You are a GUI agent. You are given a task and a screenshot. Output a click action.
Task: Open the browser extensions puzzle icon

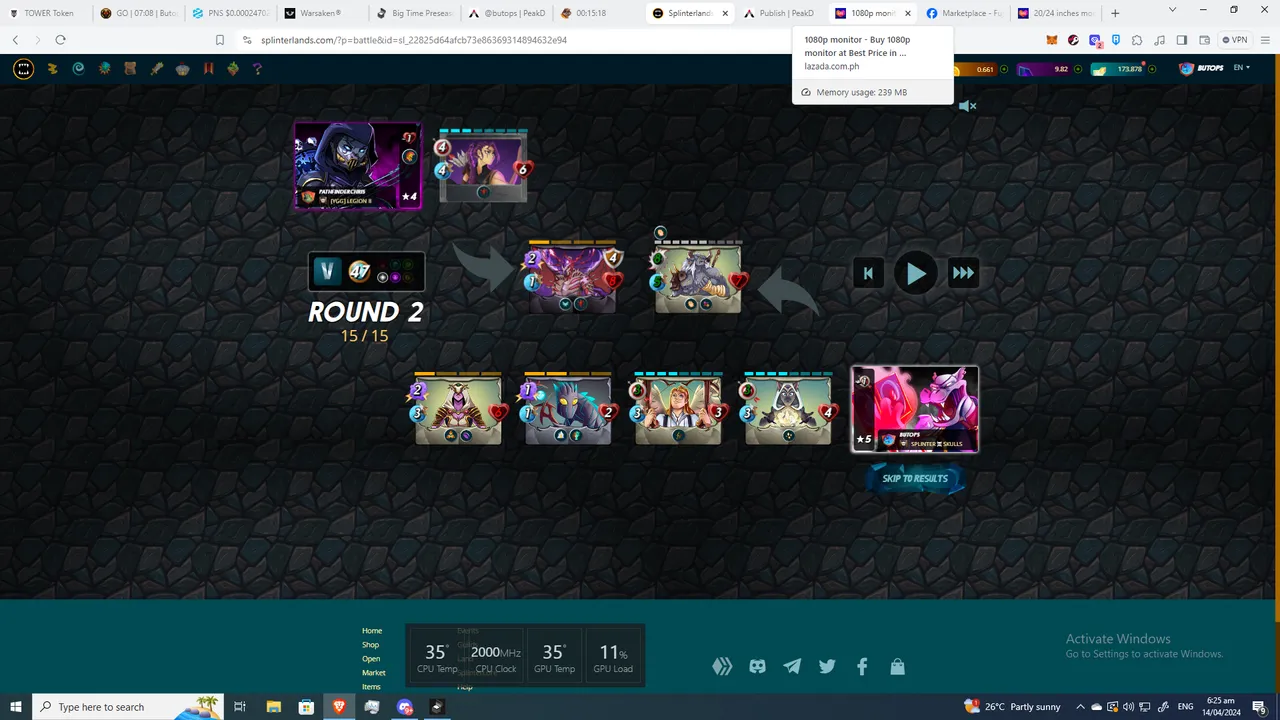(1137, 40)
